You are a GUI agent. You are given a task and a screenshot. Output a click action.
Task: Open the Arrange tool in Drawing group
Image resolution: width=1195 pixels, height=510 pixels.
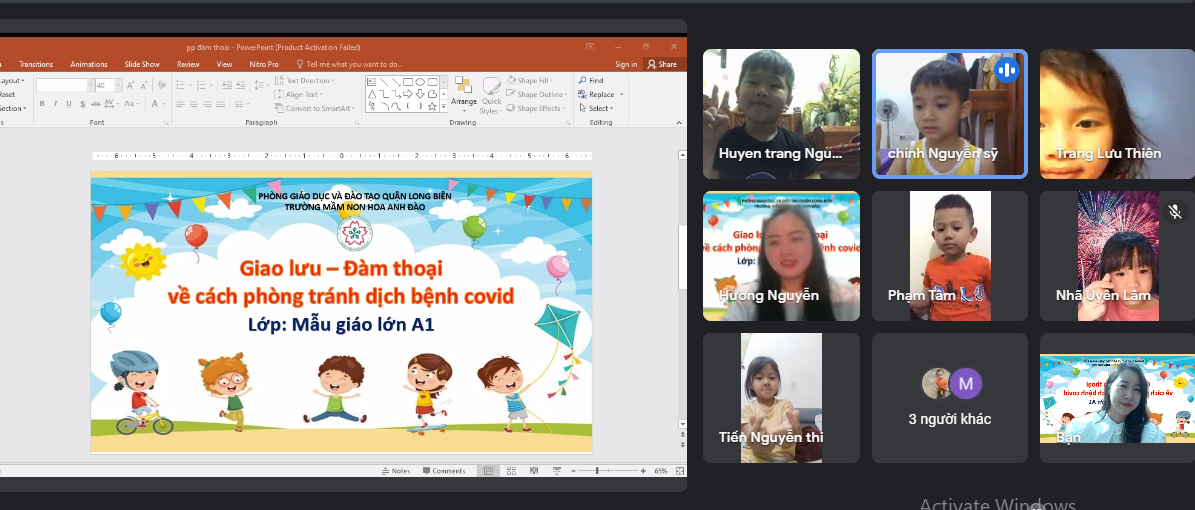[463, 91]
